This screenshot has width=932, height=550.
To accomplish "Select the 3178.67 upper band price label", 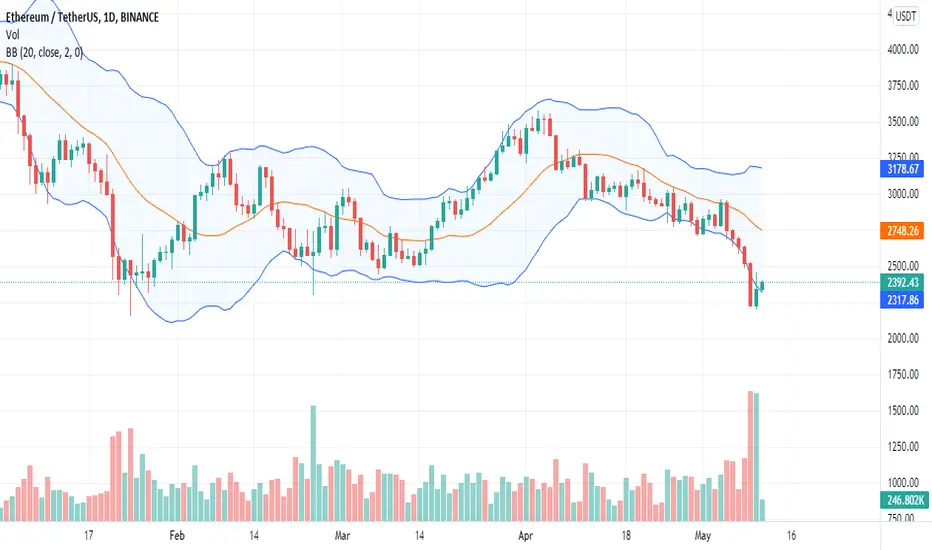I will point(902,169).
